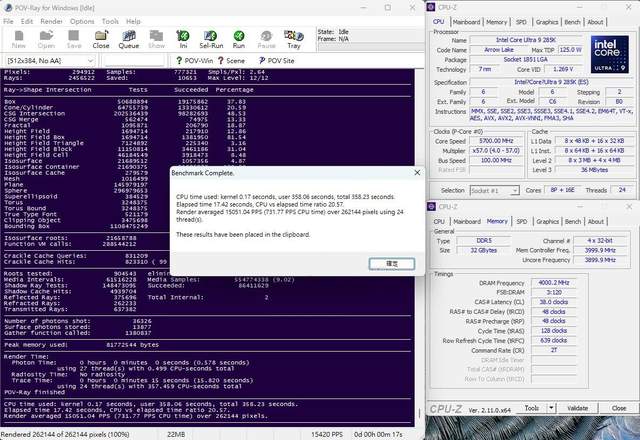Click the Threads value 24

pyautogui.click(x=622, y=190)
